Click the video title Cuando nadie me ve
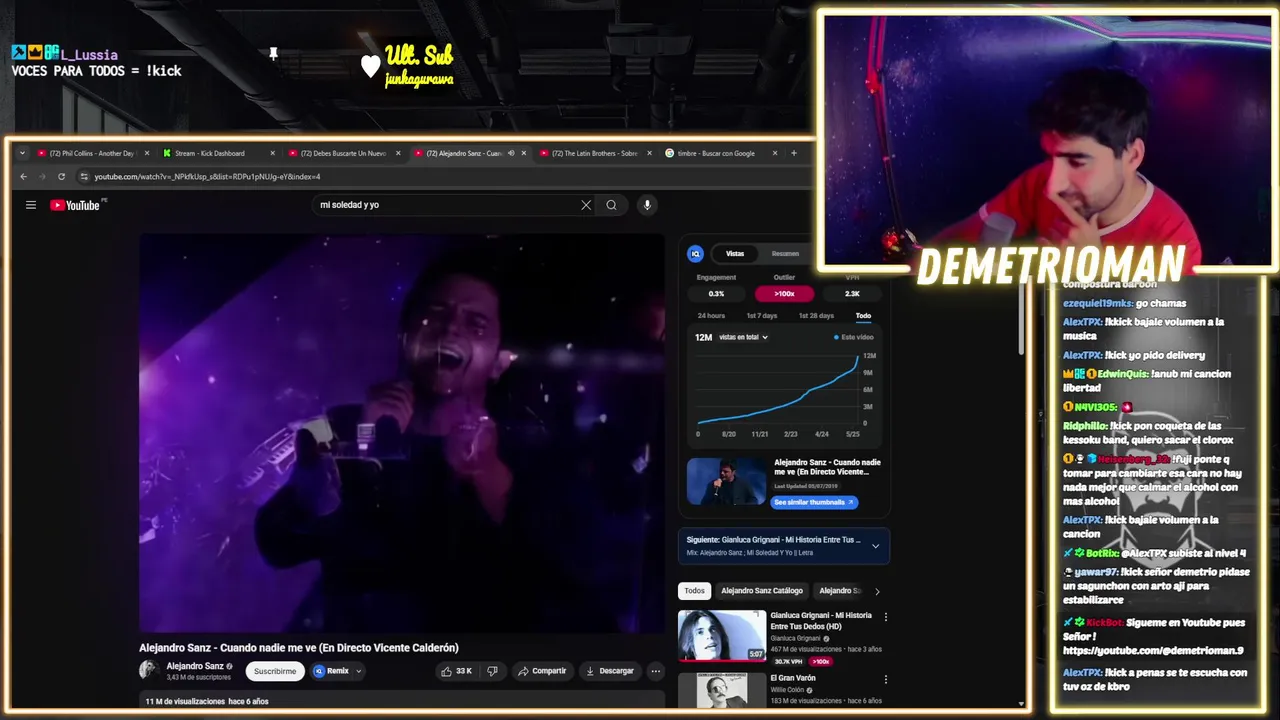Image resolution: width=1280 pixels, height=720 pixels. [299, 648]
